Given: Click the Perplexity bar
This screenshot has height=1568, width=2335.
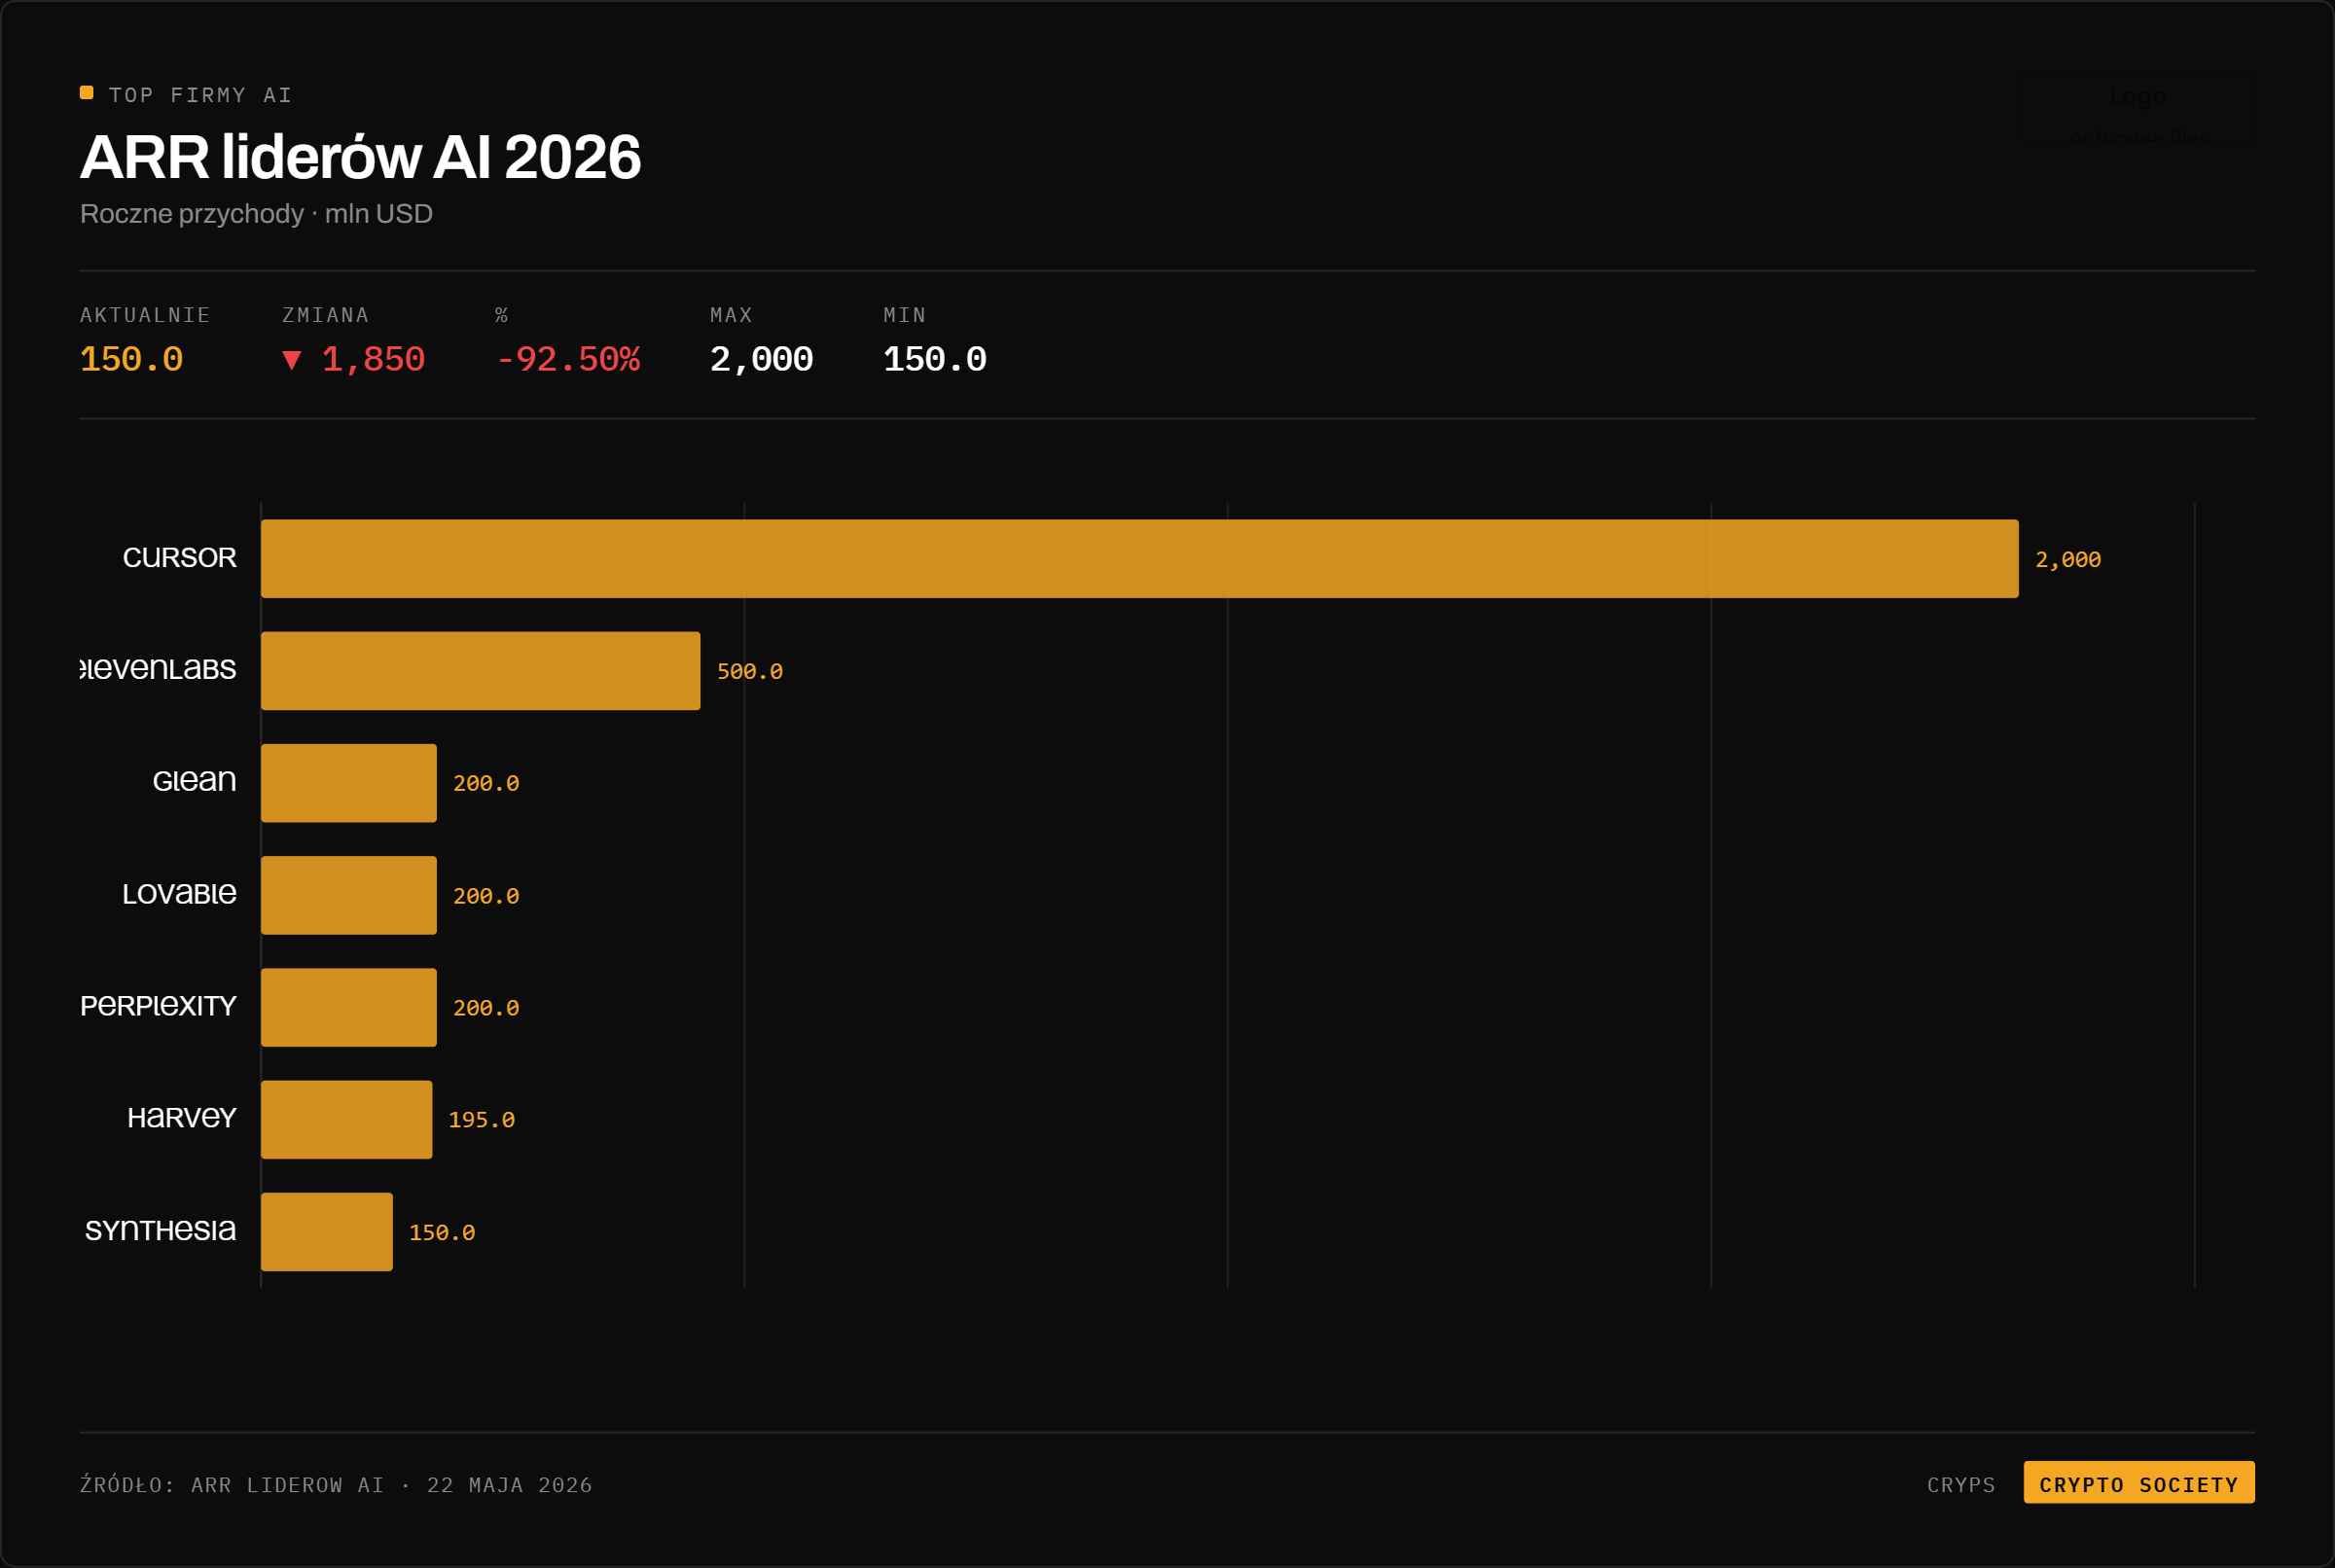Looking at the screenshot, I should coord(349,1007).
